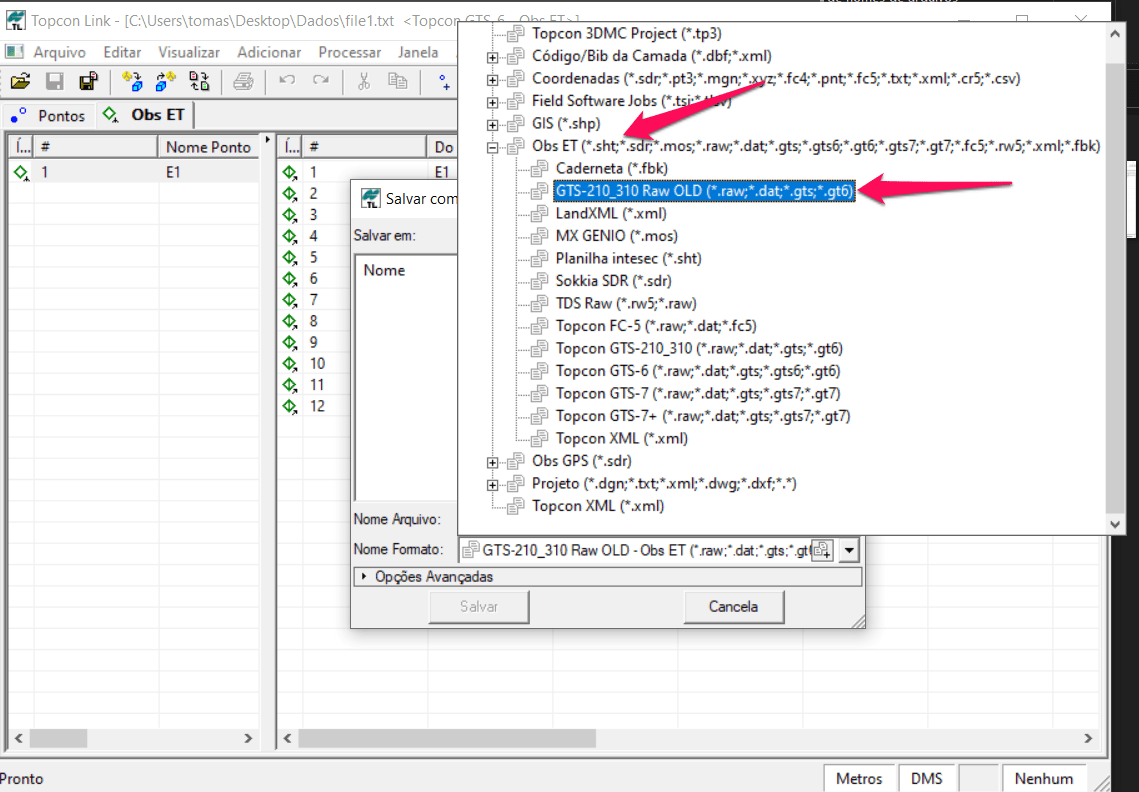Select Planilha intesec (*.sht) format

coord(628,259)
